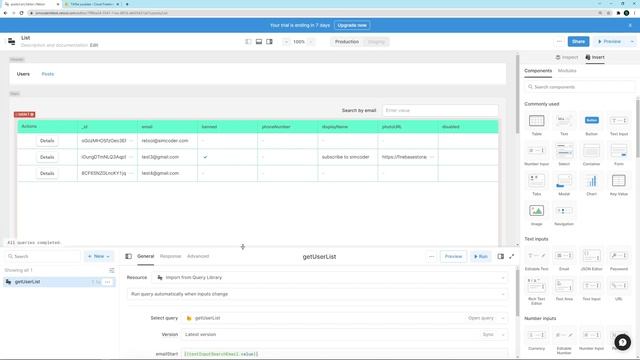Select the Posts tab in the app
This screenshot has width=640, height=360.
coord(48,74)
